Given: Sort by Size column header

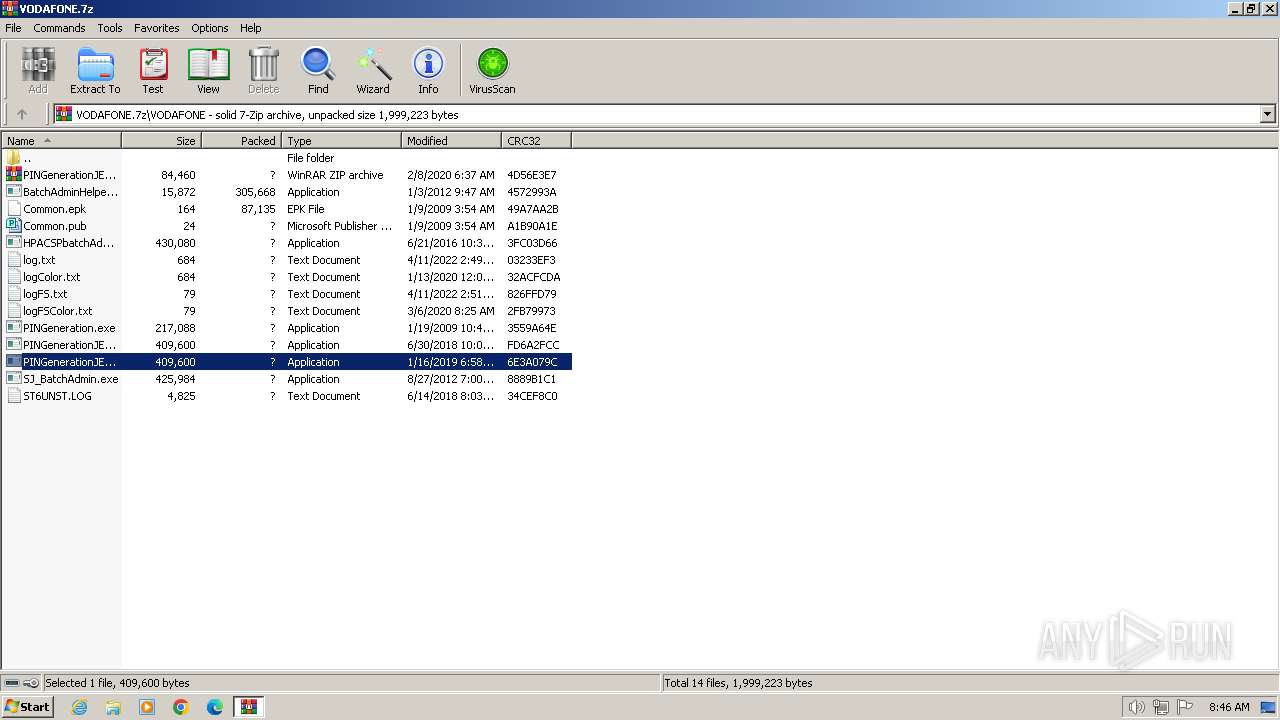Looking at the screenshot, I should 161,141.
